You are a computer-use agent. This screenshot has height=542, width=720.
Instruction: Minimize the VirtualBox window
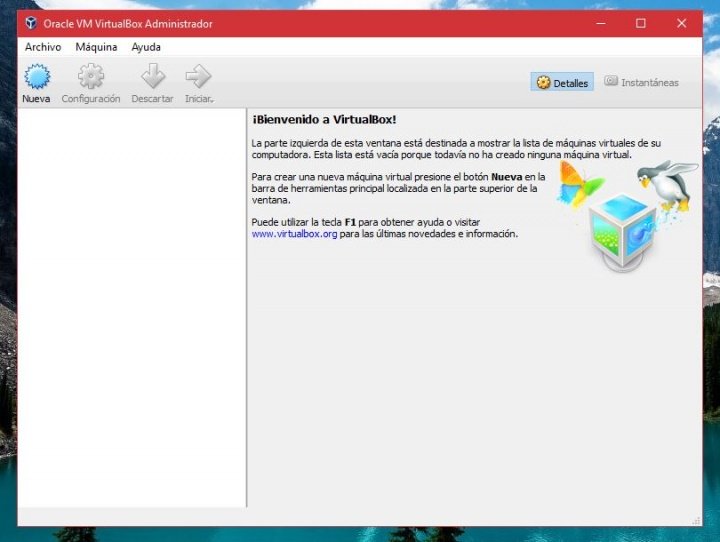point(601,23)
